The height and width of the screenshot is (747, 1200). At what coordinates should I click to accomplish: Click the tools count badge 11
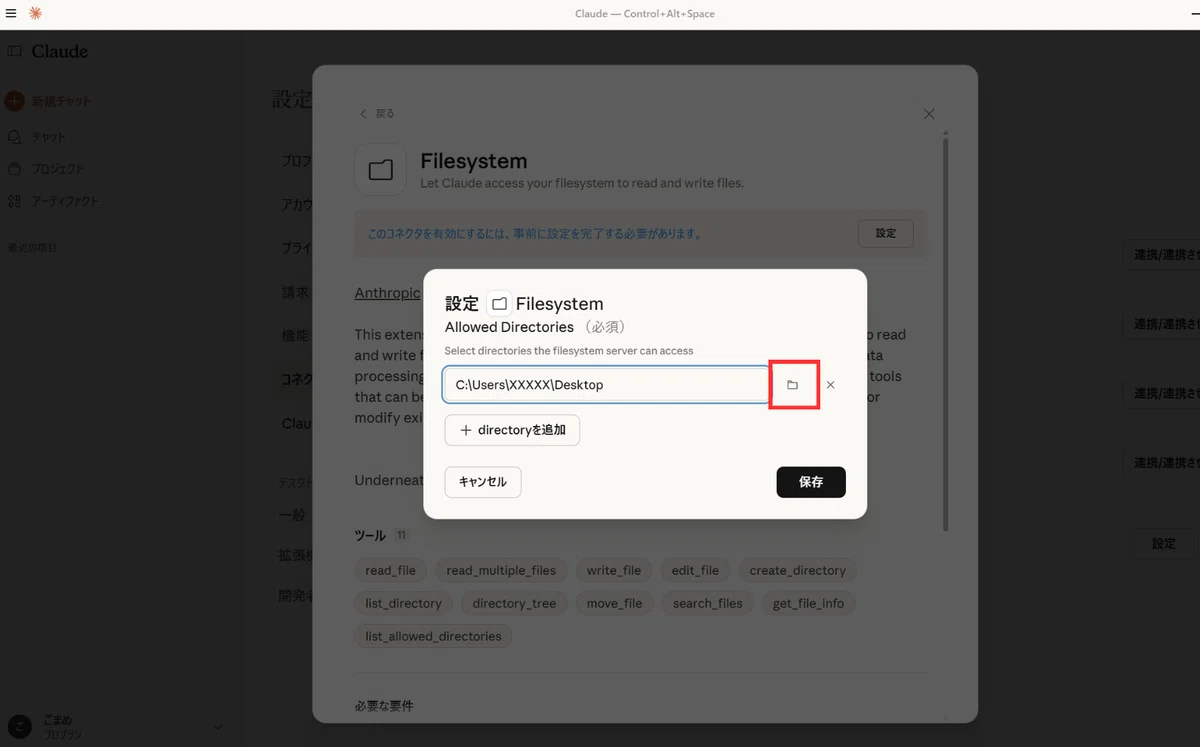pos(401,535)
